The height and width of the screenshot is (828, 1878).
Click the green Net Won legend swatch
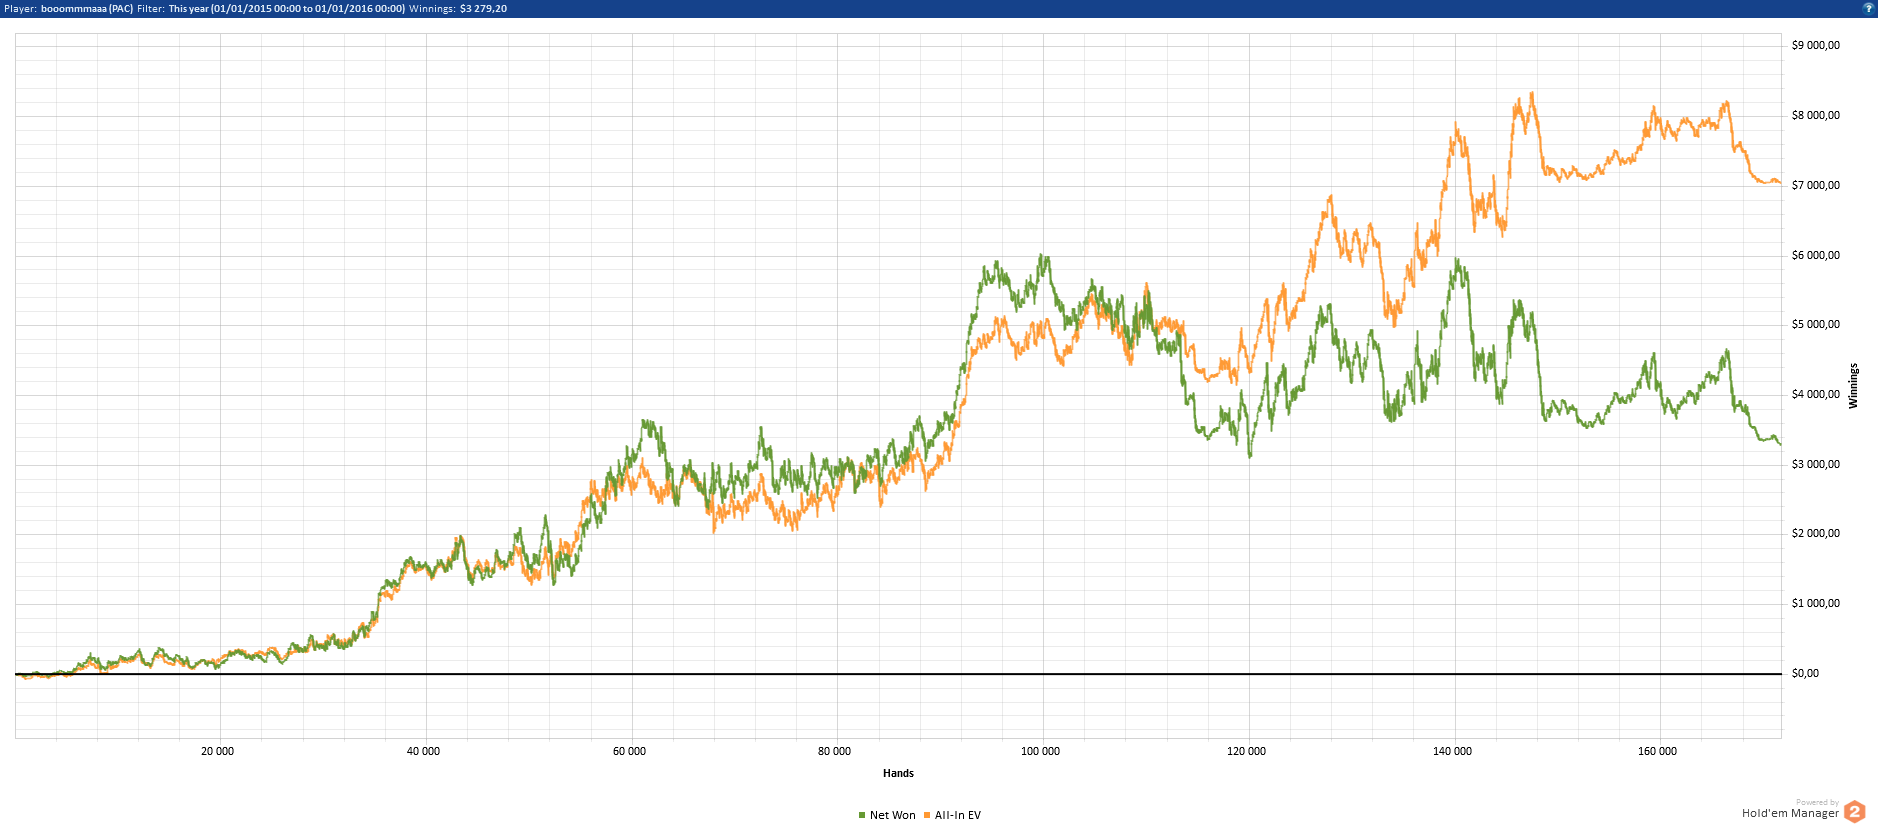click(862, 815)
